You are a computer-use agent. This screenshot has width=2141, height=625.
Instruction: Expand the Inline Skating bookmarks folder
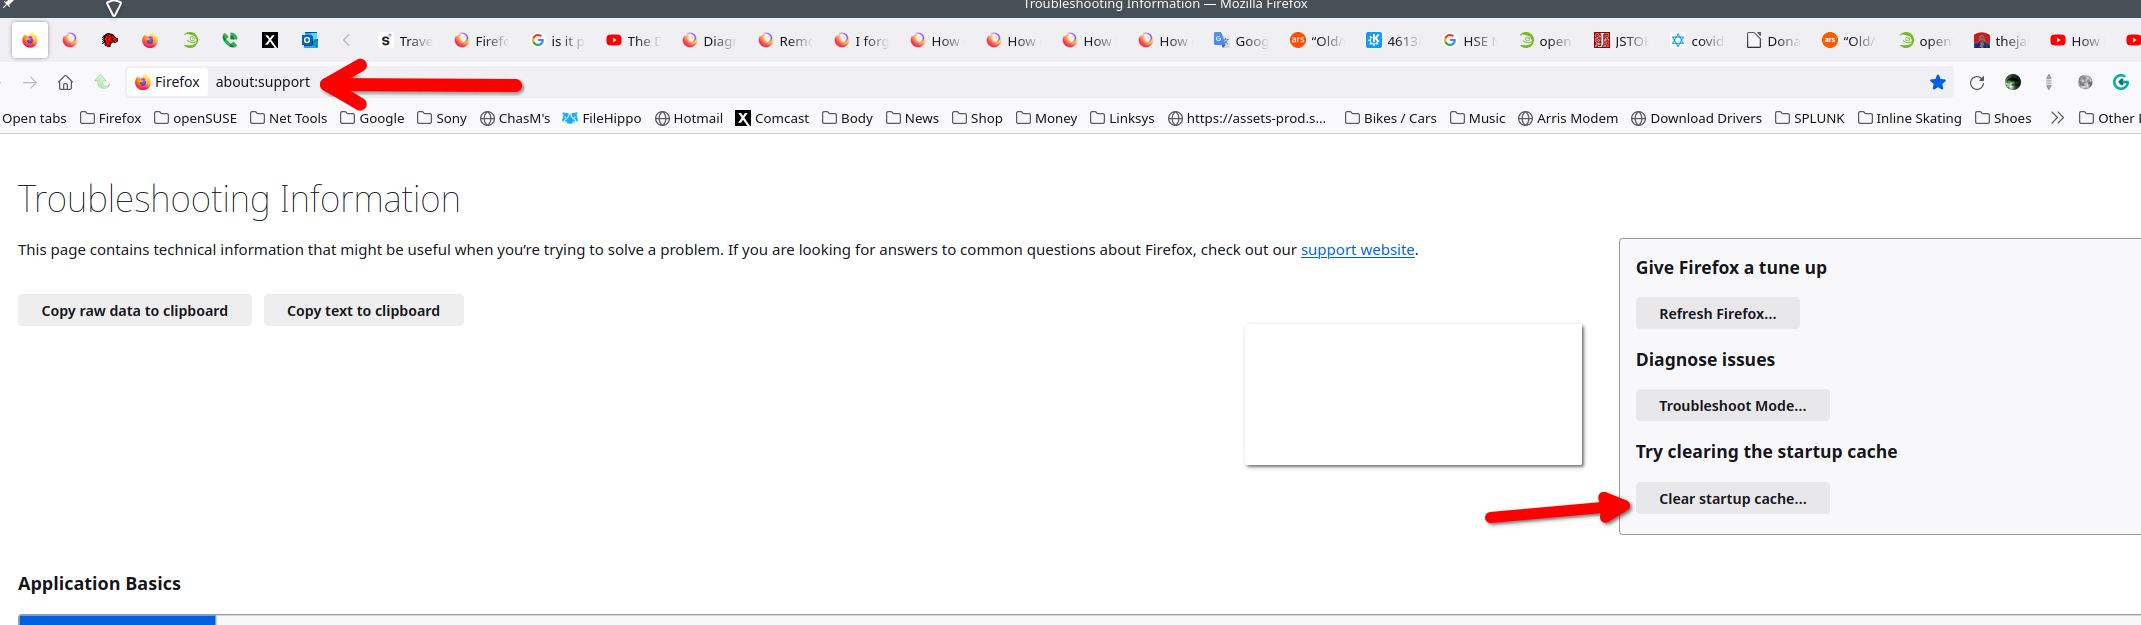(1910, 118)
